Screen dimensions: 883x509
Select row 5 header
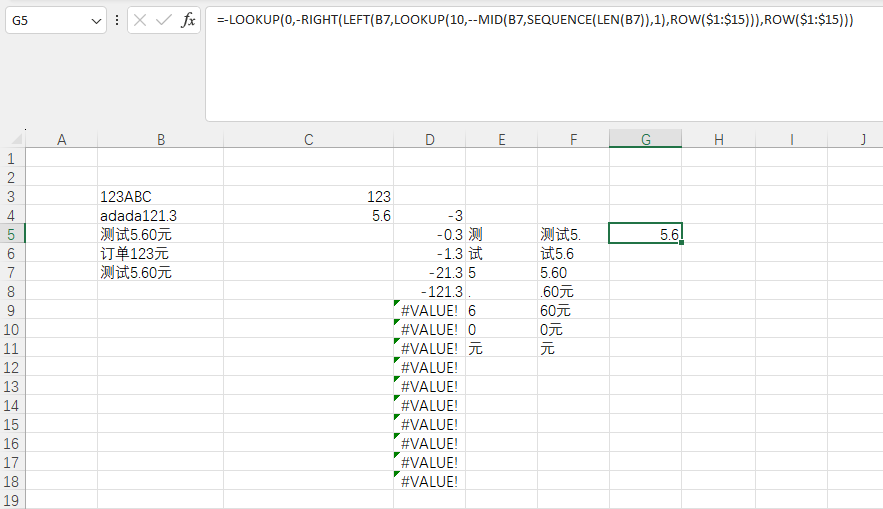(12, 234)
